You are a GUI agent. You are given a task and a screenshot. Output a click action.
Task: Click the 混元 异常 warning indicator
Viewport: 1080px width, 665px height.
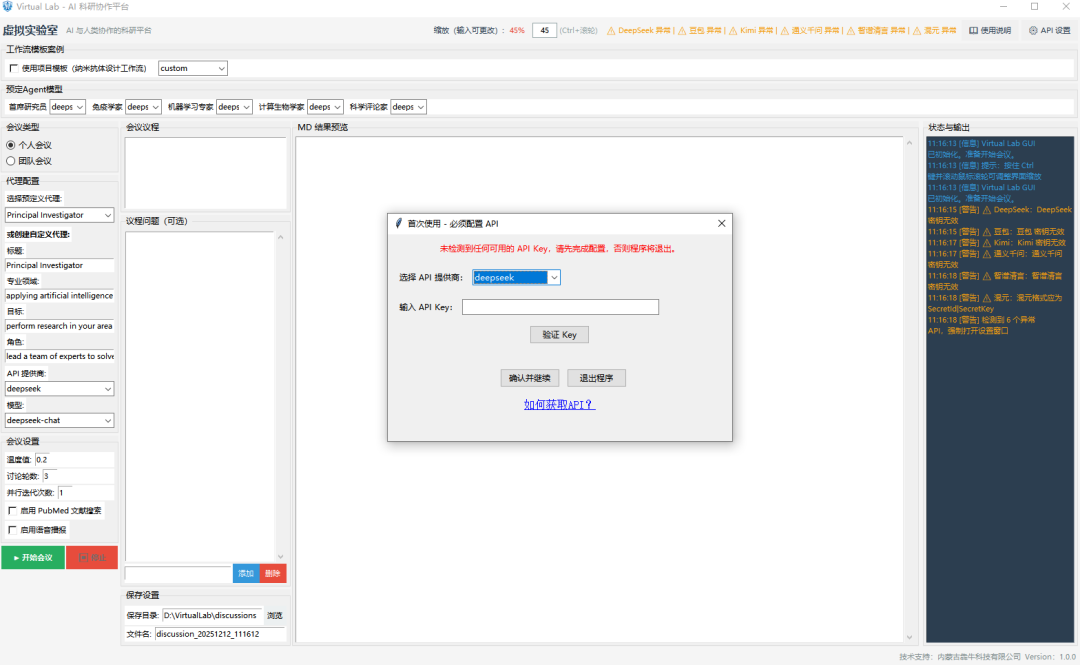(935, 30)
